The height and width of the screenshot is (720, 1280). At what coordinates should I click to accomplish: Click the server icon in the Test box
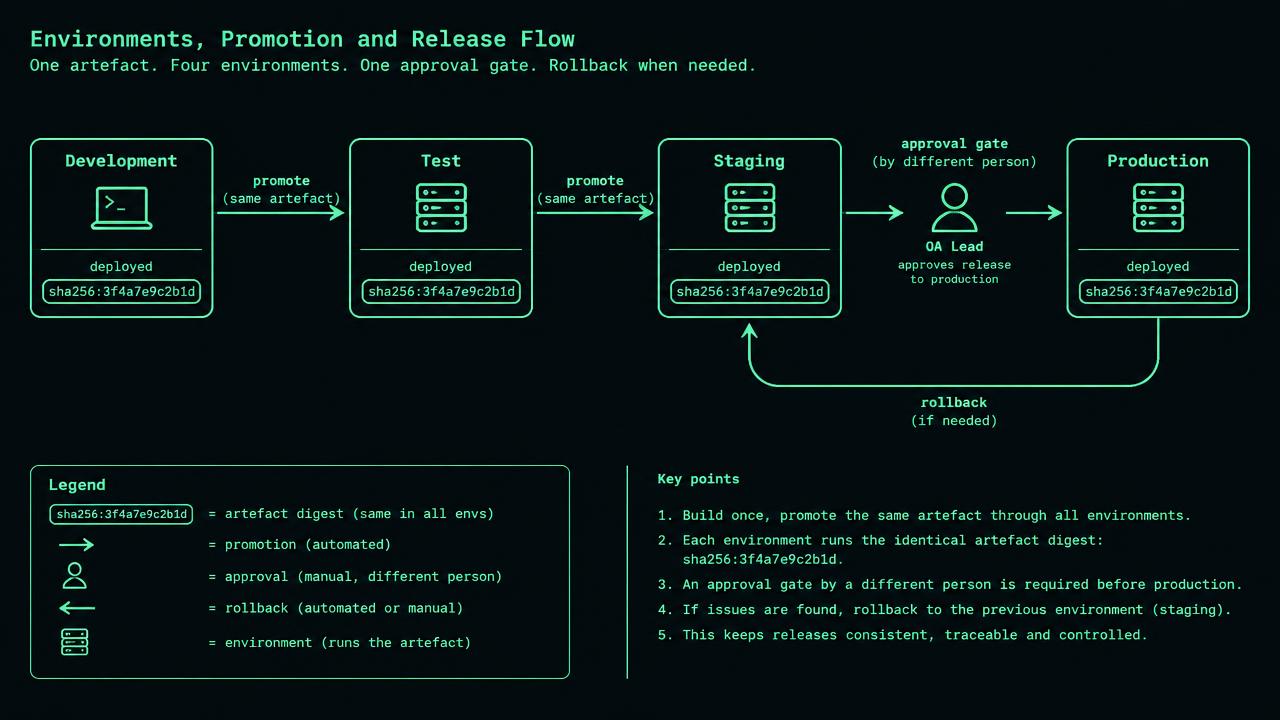(441, 208)
